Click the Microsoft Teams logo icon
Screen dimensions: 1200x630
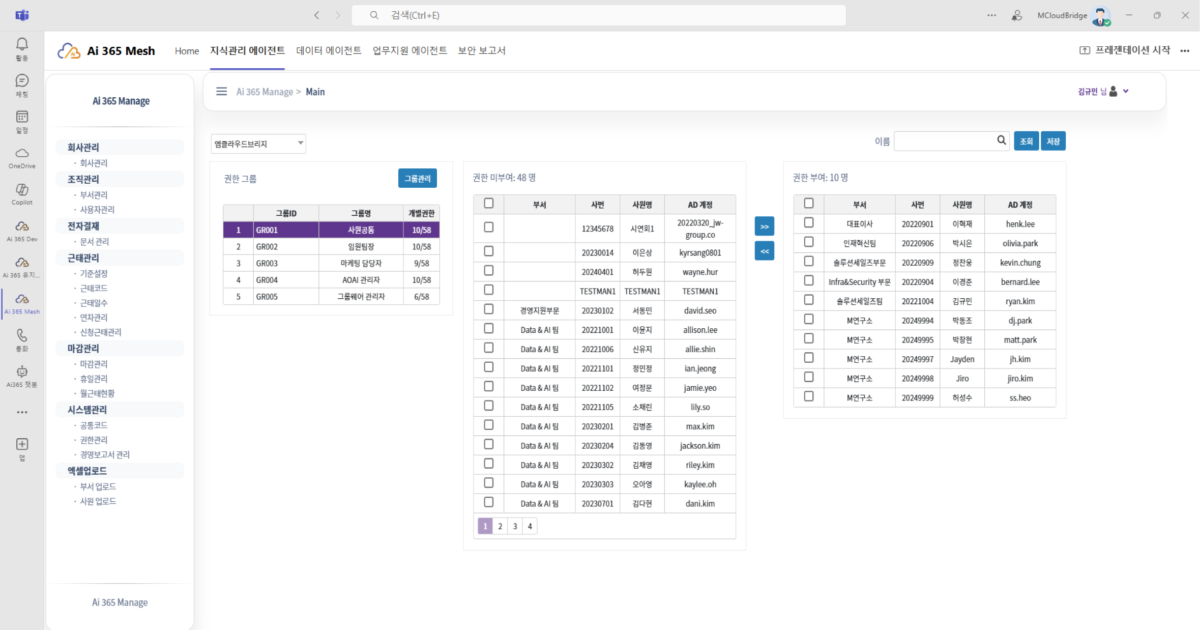[22, 15]
